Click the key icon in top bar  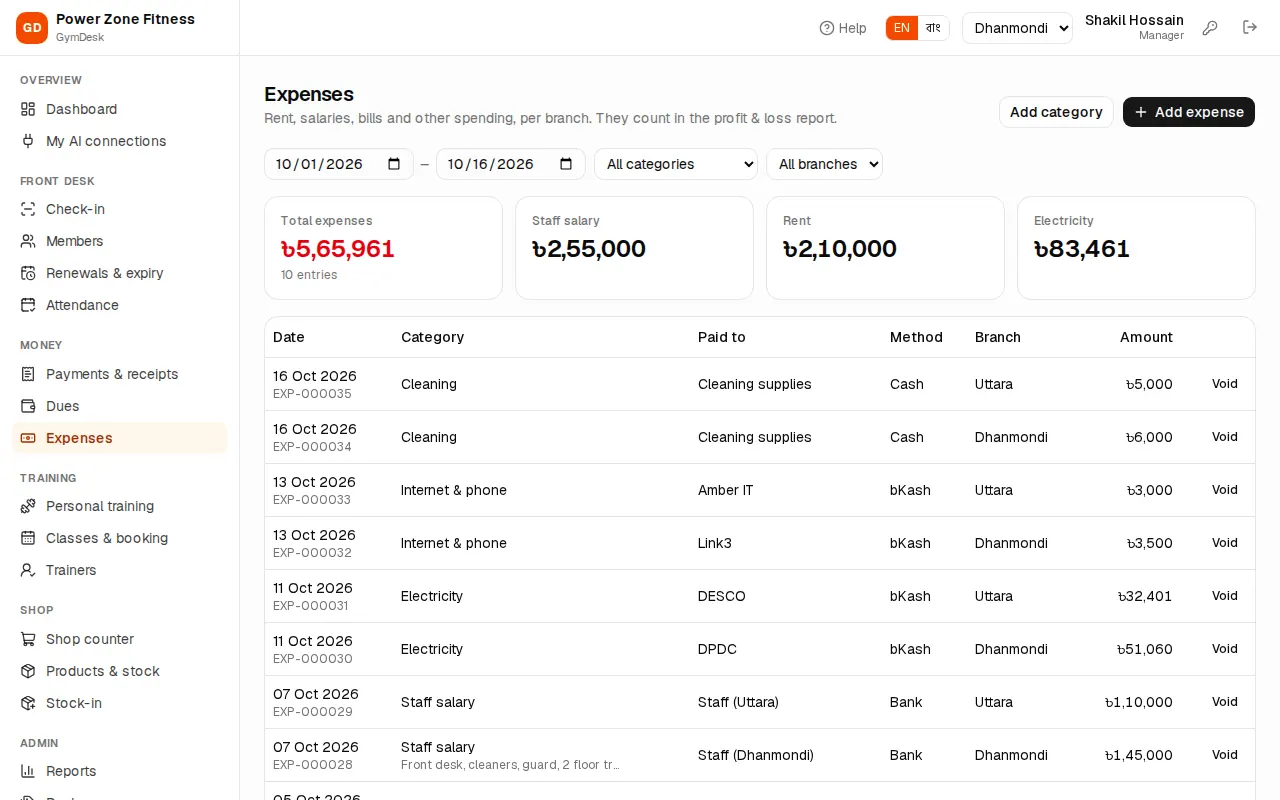click(x=1210, y=28)
